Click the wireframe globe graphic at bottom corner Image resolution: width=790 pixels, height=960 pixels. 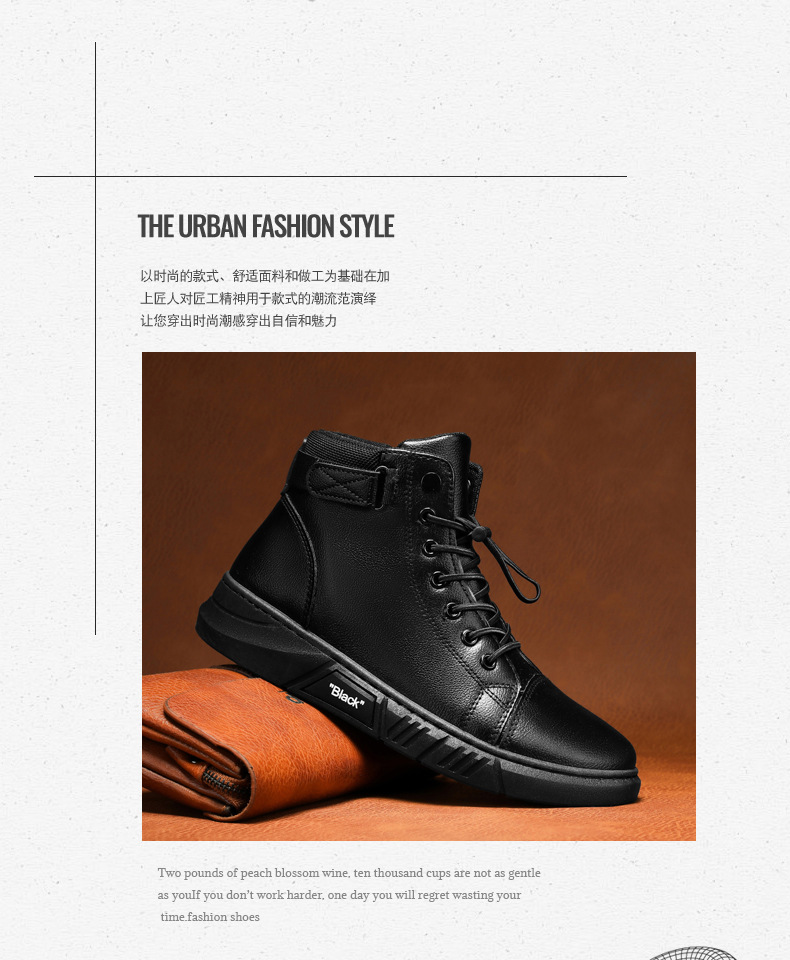[692, 953]
